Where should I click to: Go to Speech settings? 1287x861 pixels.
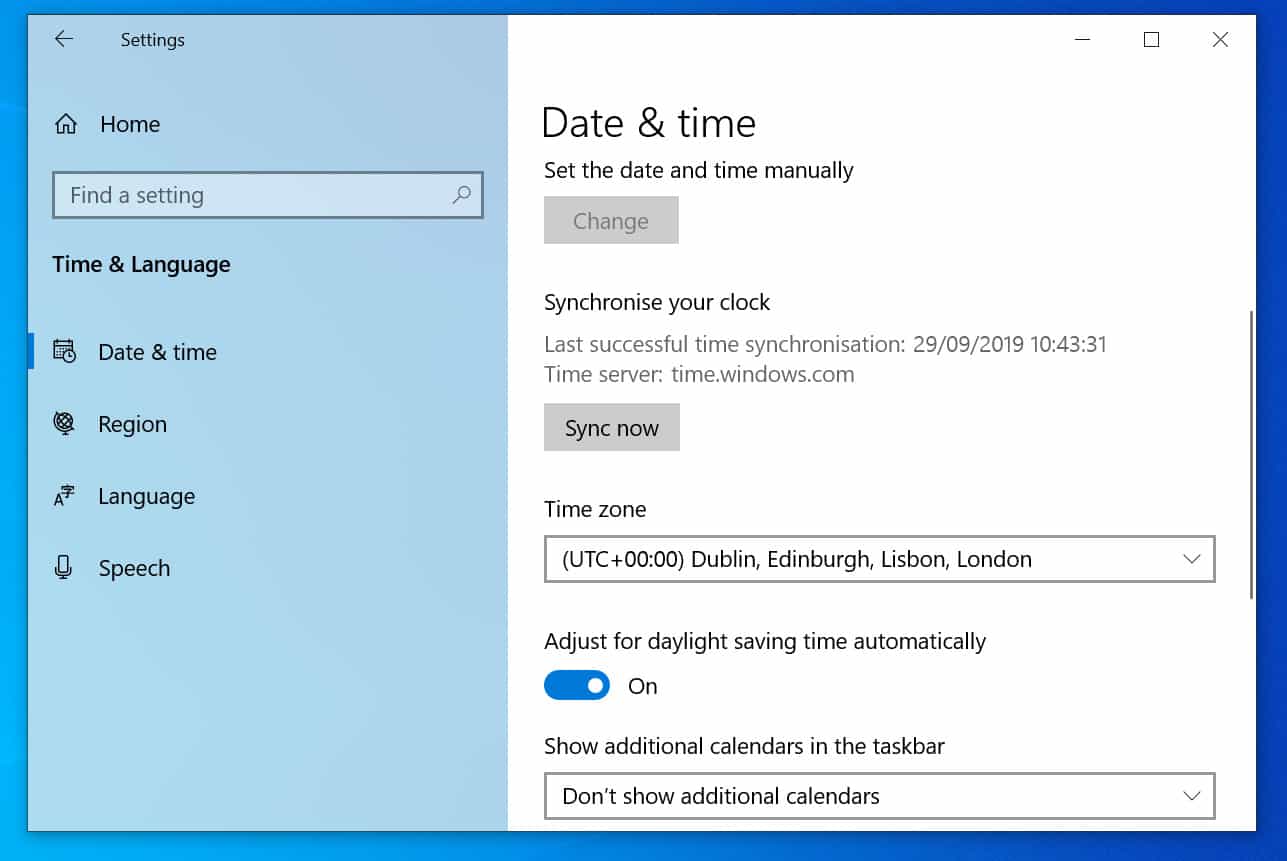(x=133, y=567)
